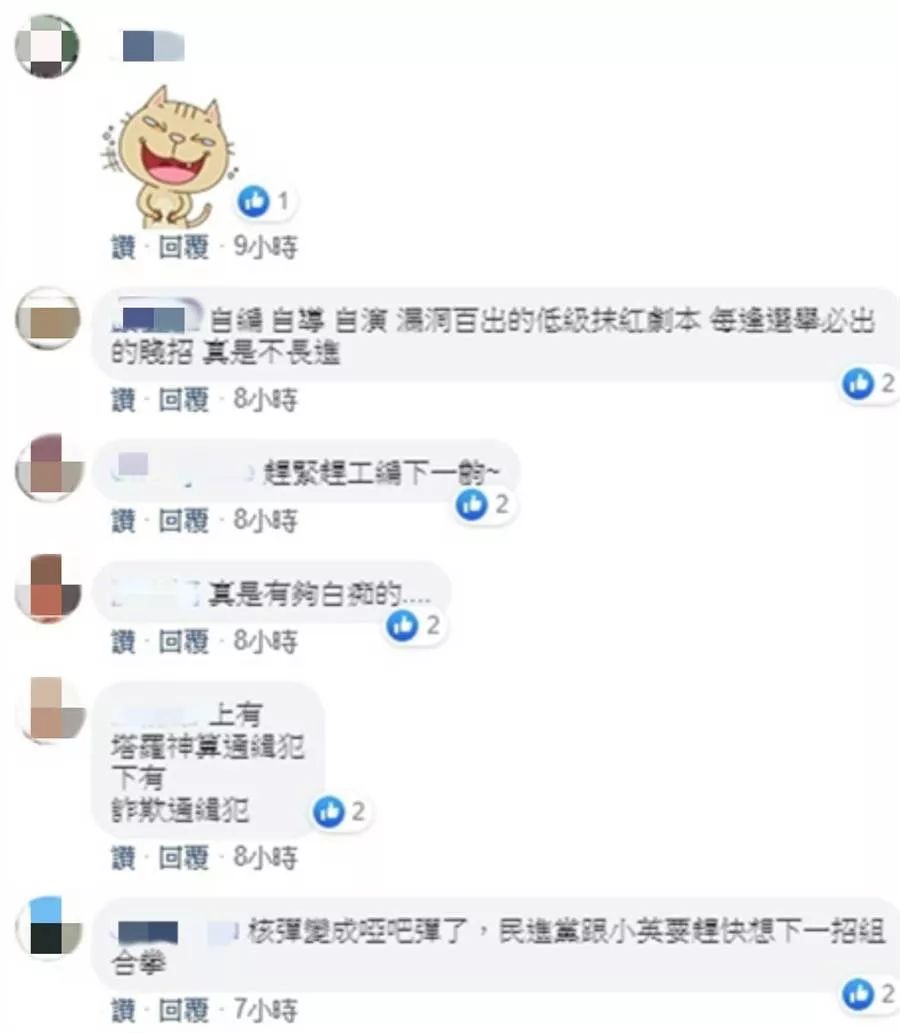Click thumbs-up icon on 核彈變成啞吧彈 comment

[858, 994]
